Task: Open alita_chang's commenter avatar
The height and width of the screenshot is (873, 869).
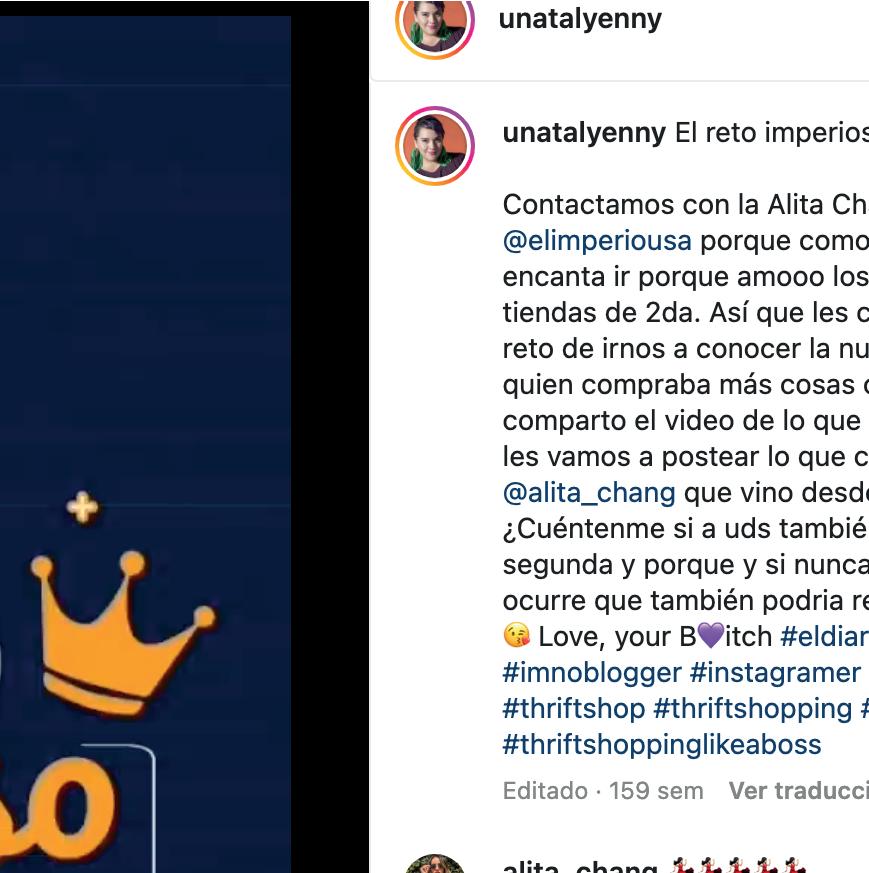Action: point(435,864)
